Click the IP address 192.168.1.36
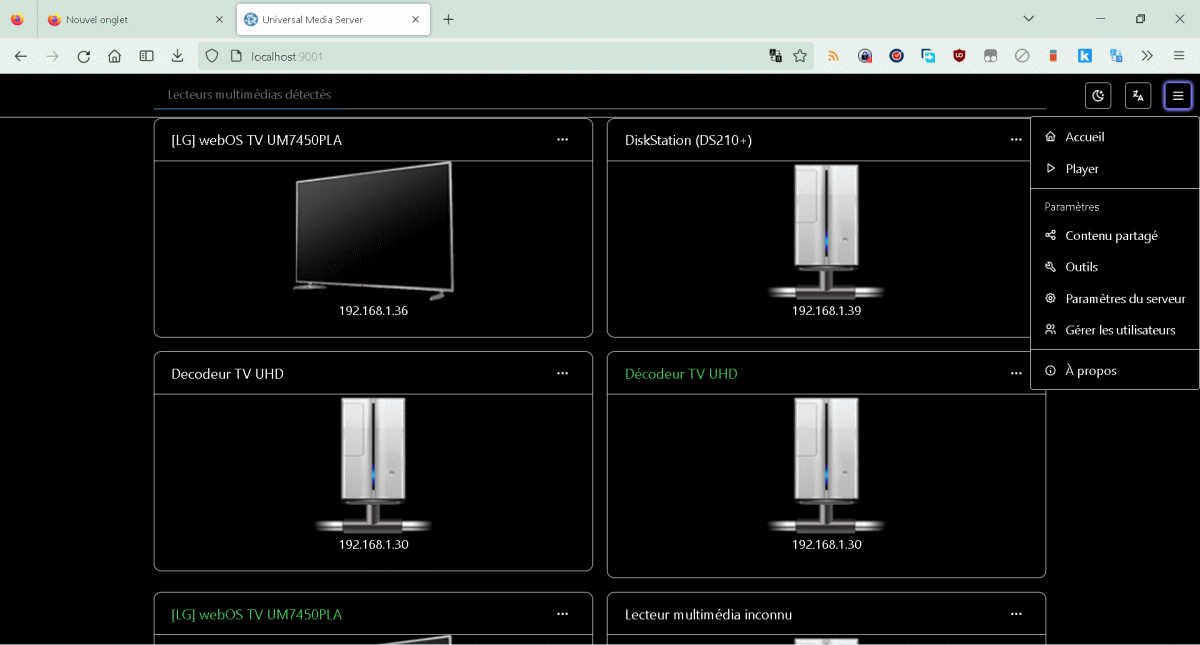The image size is (1200, 645). 373,311
